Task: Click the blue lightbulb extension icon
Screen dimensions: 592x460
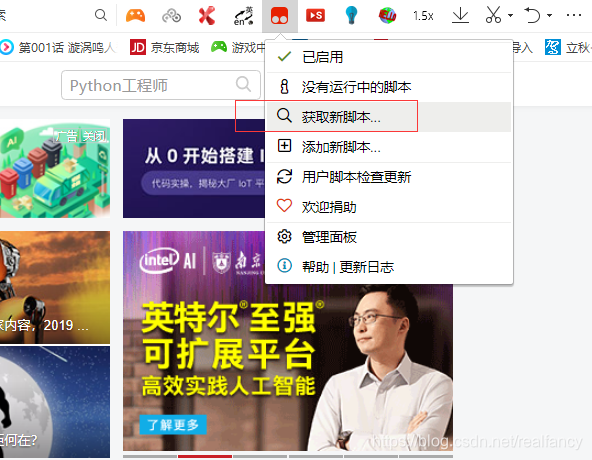Action: tap(351, 15)
